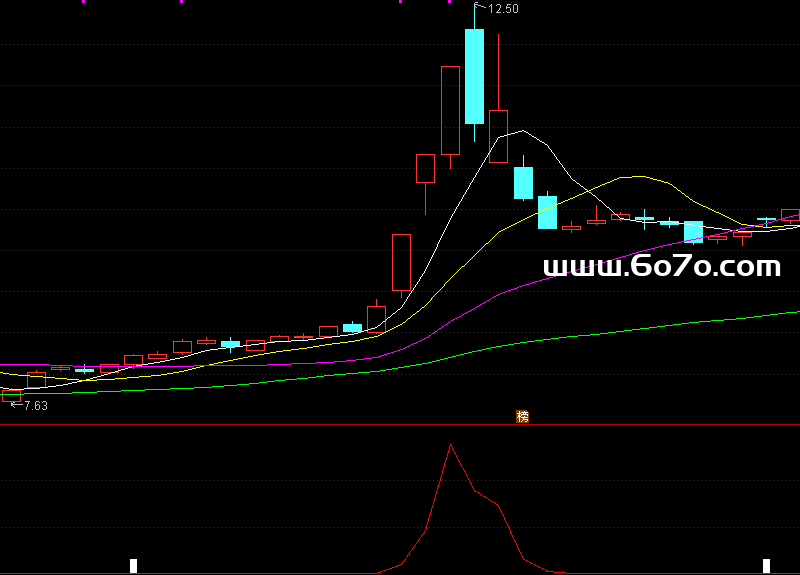The width and height of the screenshot is (800, 575).
Task: Select the right white marker at chart bottom
Action: coord(767,566)
